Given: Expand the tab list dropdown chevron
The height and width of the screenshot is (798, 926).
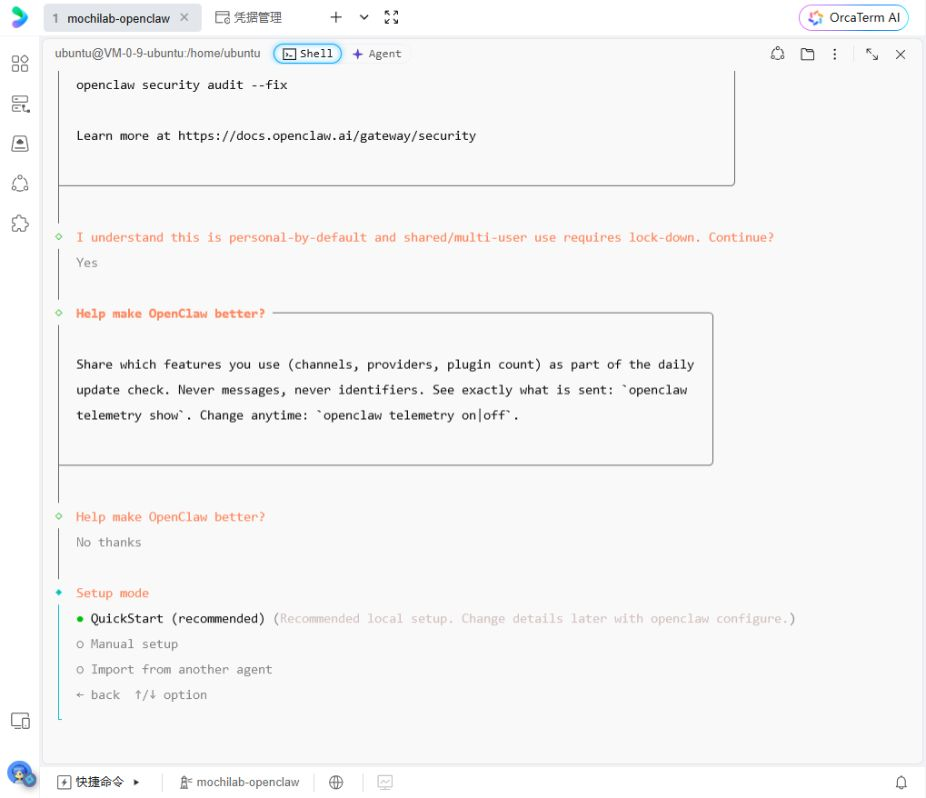Looking at the screenshot, I should (364, 18).
